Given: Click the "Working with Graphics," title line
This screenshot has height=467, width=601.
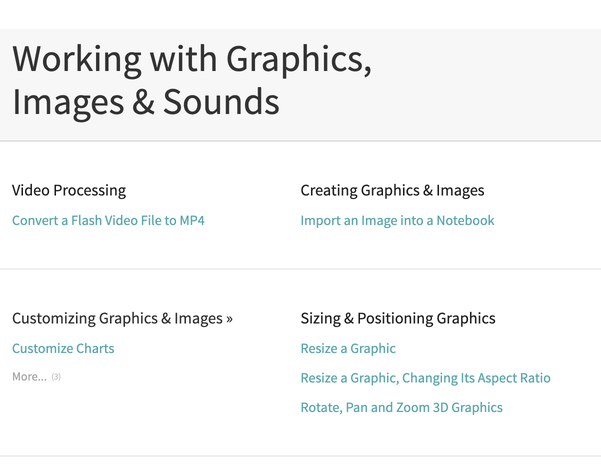Looking at the screenshot, I should pyautogui.click(x=192, y=59).
